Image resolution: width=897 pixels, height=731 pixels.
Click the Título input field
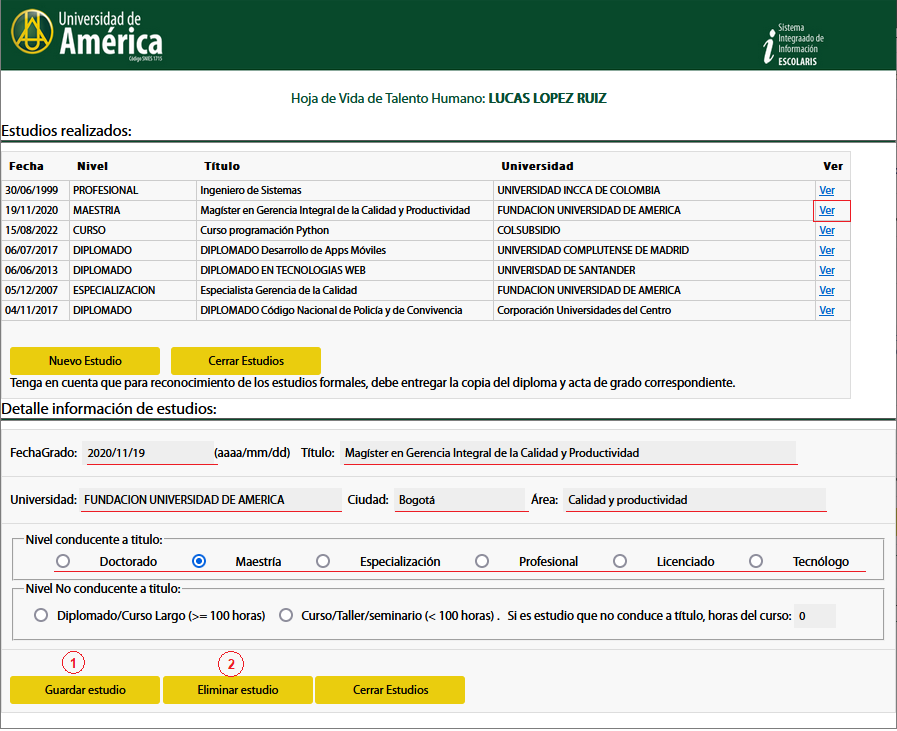567,452
